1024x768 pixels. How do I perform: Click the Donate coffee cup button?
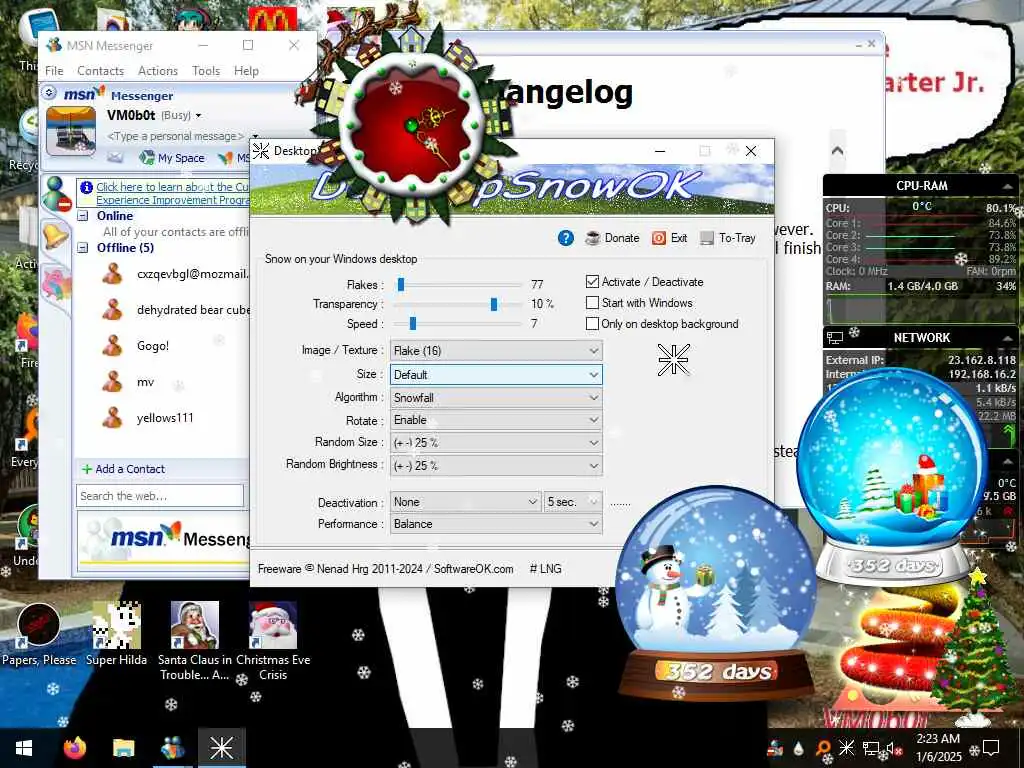(x=612, y=238)
